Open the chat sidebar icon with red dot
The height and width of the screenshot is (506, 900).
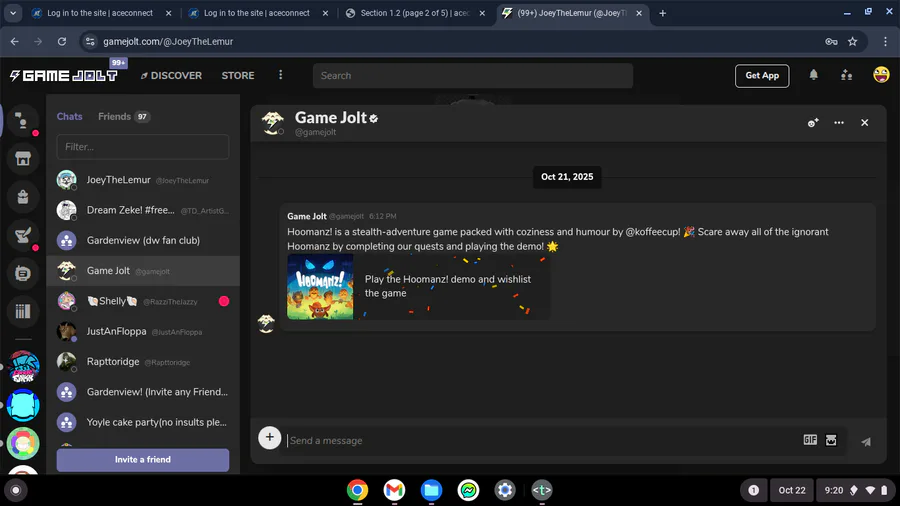23,121
